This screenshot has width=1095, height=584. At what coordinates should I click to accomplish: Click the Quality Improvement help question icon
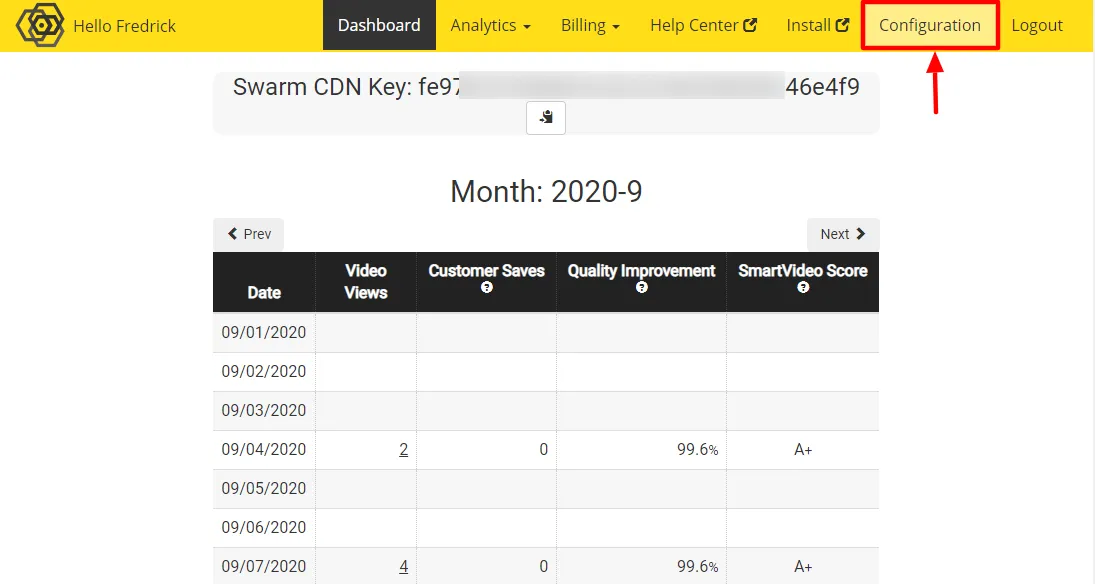641,288
